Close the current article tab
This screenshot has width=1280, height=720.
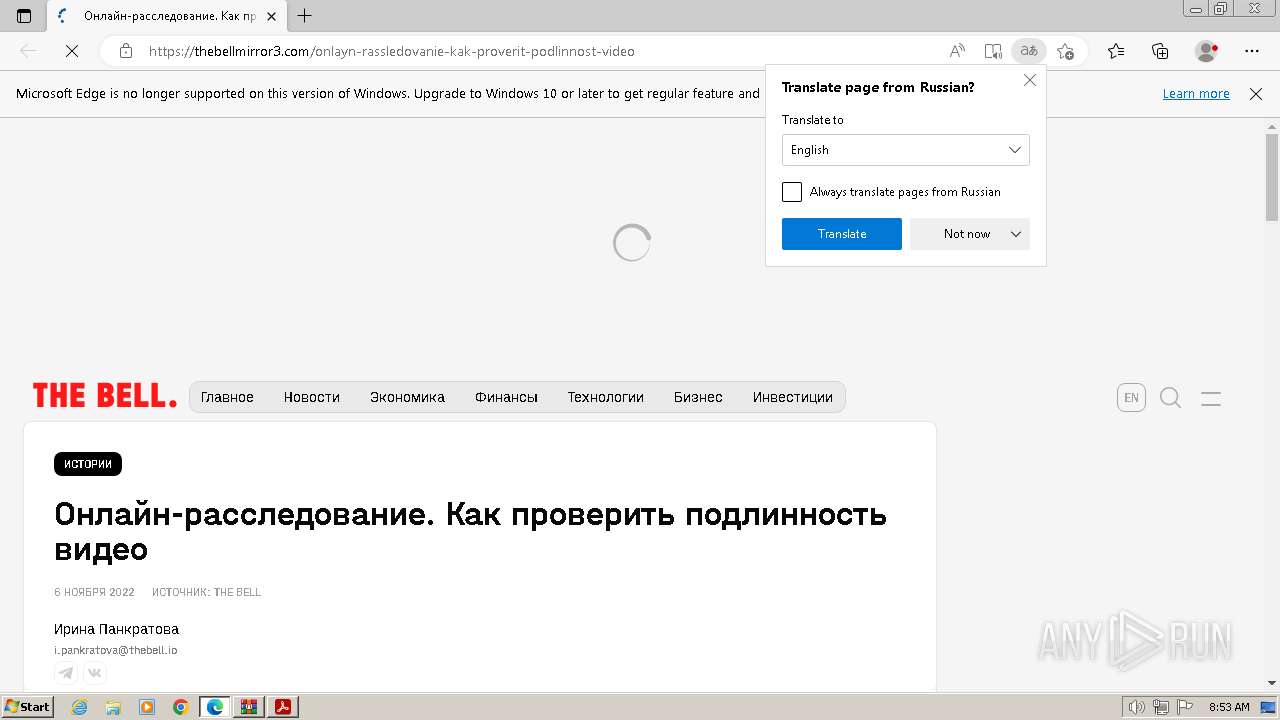pyautogui.click(x=271, y=16)
